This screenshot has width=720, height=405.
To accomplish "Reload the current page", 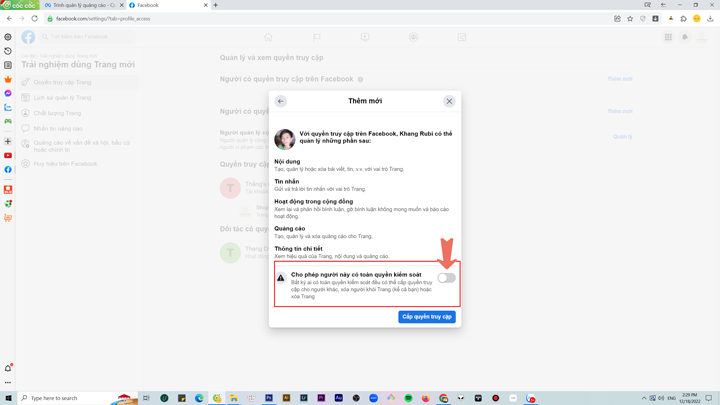I will [x=34, y=19].
